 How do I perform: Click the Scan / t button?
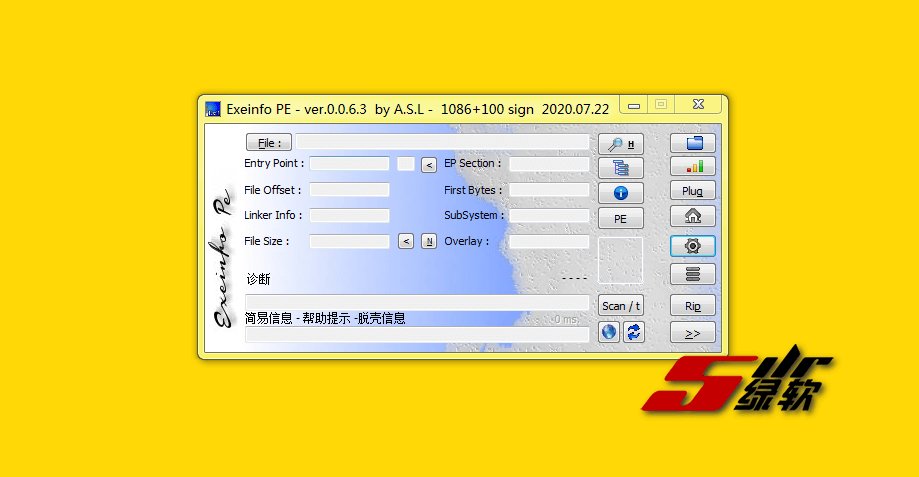pos(620,306)
